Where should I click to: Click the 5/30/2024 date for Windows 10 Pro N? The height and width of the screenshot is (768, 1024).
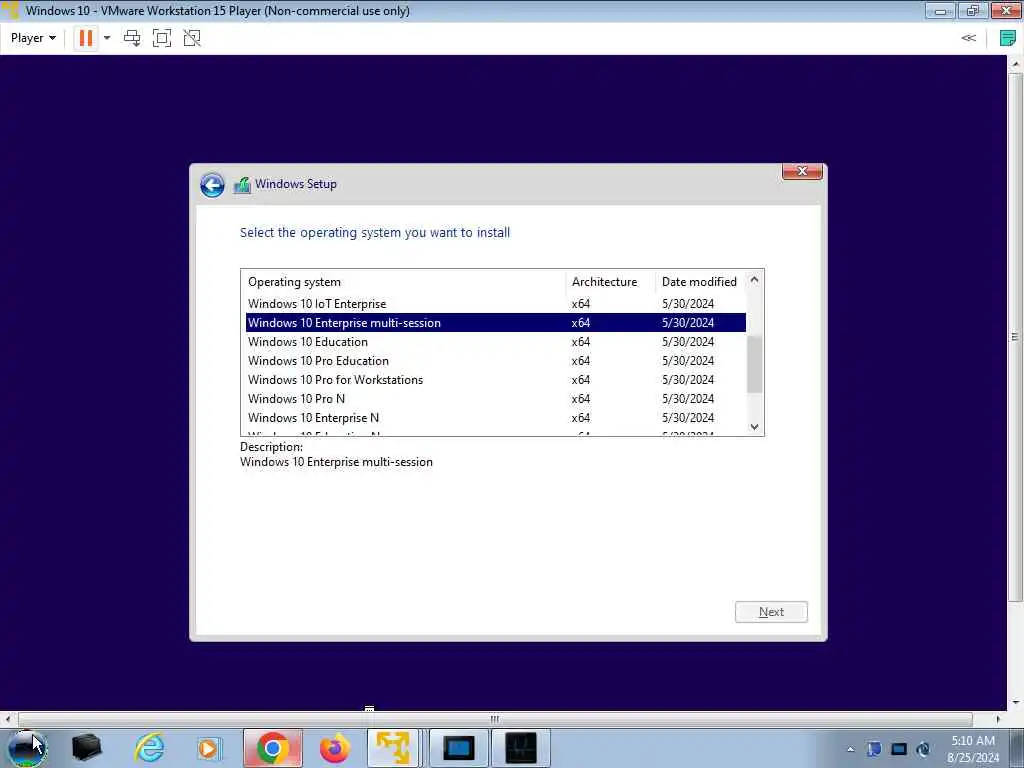[688, 398]
